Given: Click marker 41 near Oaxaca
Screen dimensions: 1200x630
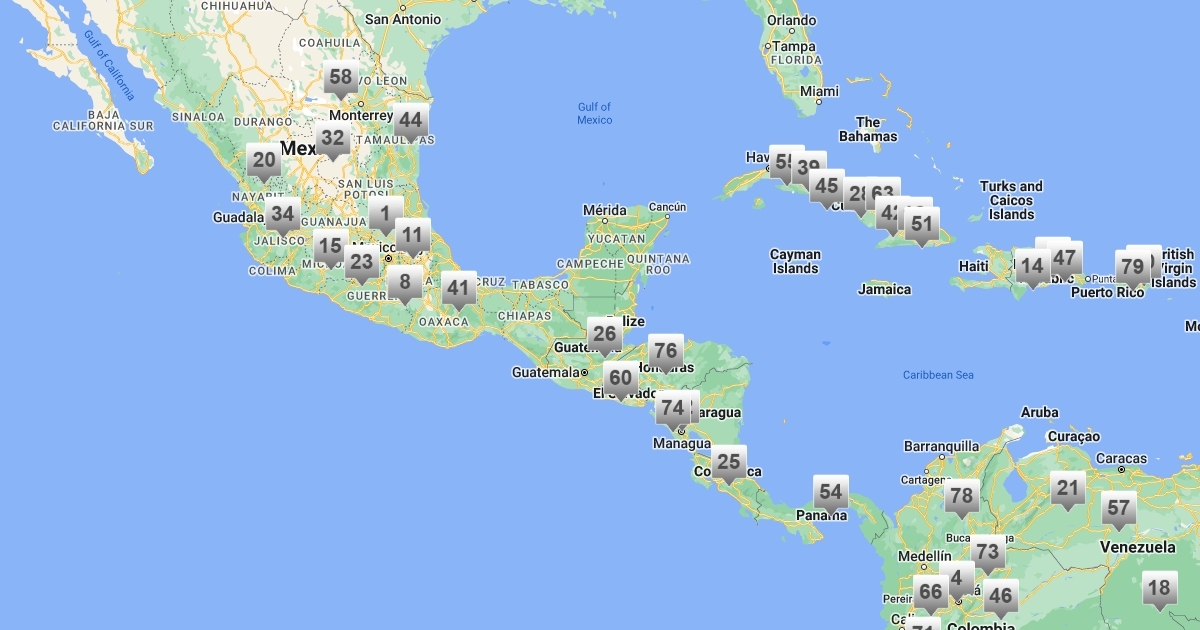Looking at the screenshot, I should [x=458, y=290].
